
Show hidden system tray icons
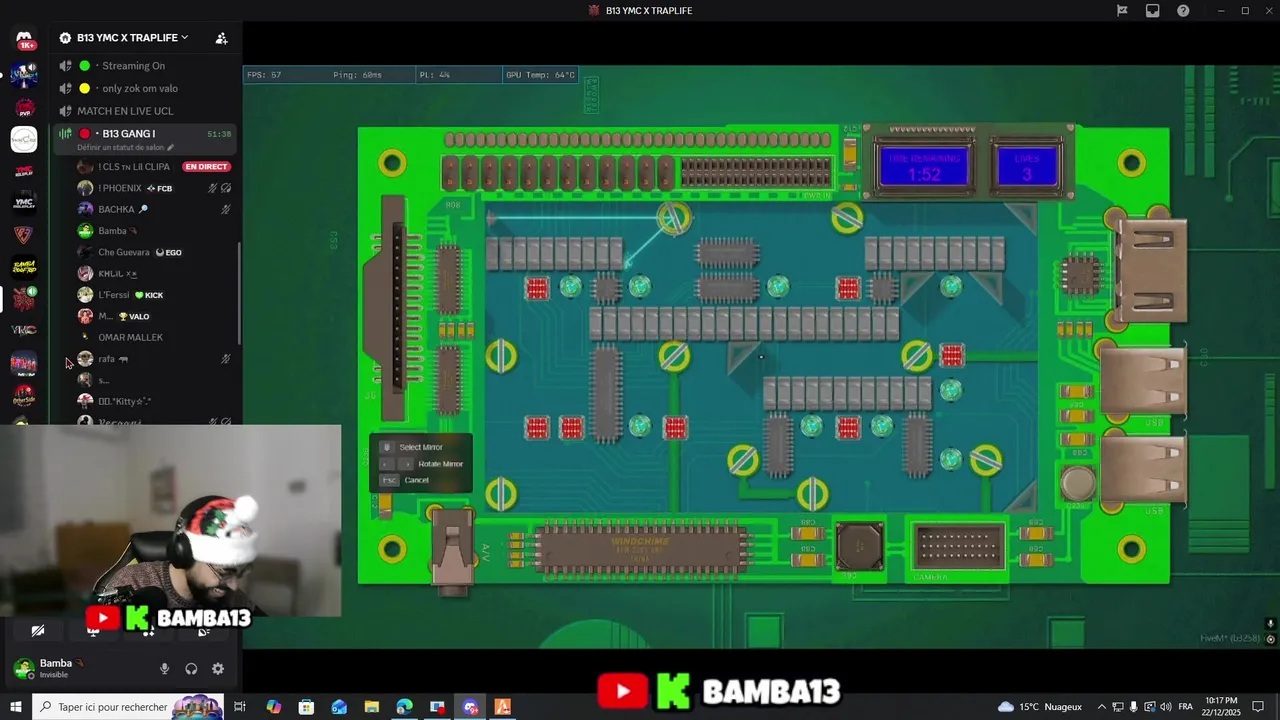pyautogui.click(x=1102, y=707)
